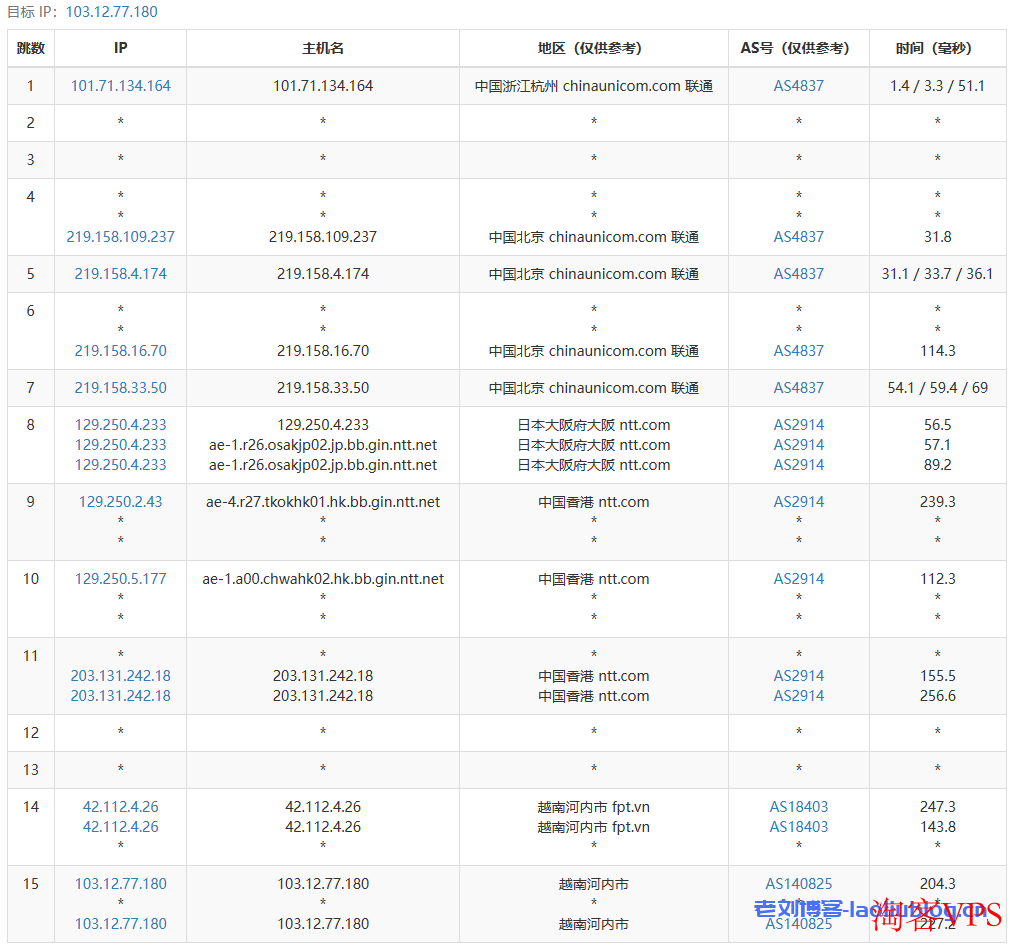The width and height of the screenshot is (1013, 947).
Task: Select hostname ae-1.a00.chwahk02.hk.bb.gin.ntt.net
Action: (x=323, y=579)
